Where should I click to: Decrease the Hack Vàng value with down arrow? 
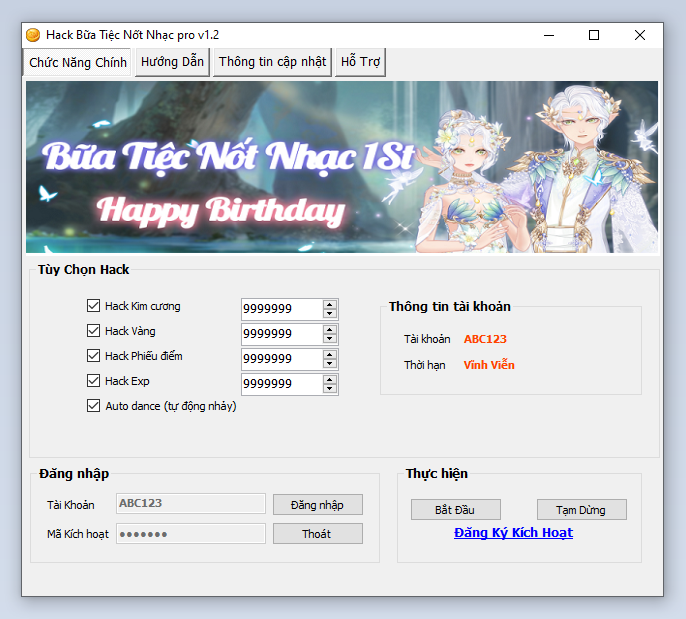[330, 338]
